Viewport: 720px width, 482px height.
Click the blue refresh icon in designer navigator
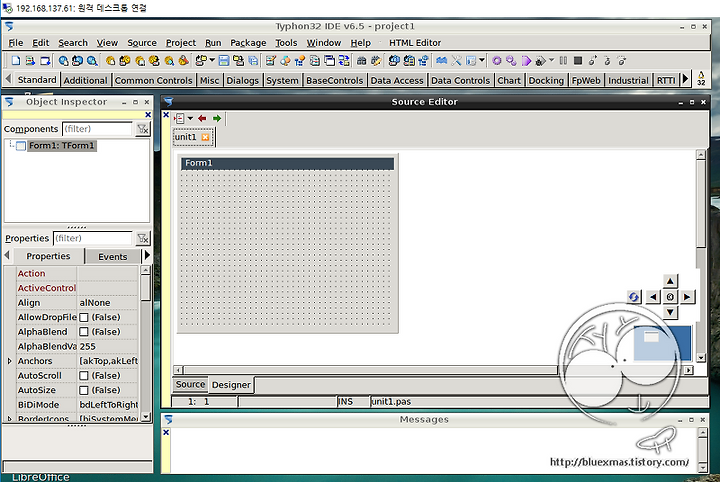[x=634, y=297]
